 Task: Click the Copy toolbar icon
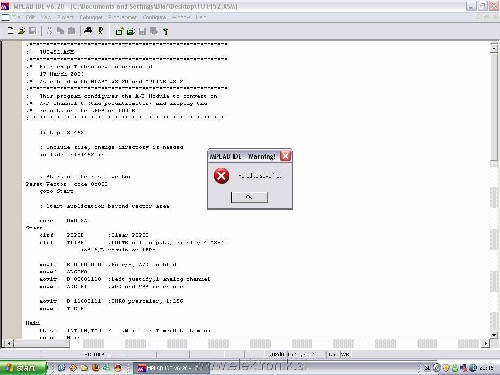point(60,31)
